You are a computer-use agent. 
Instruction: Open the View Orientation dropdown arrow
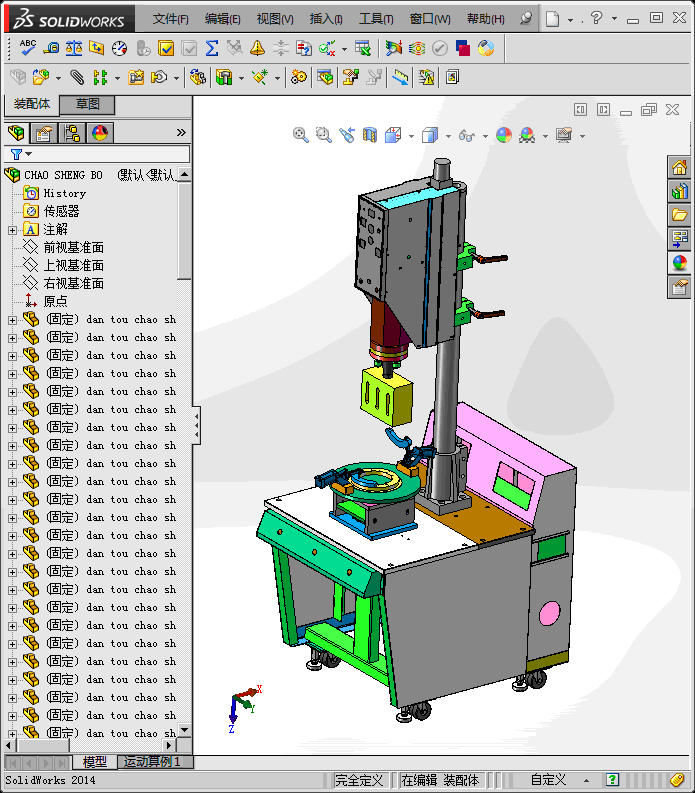pos(411,136)
